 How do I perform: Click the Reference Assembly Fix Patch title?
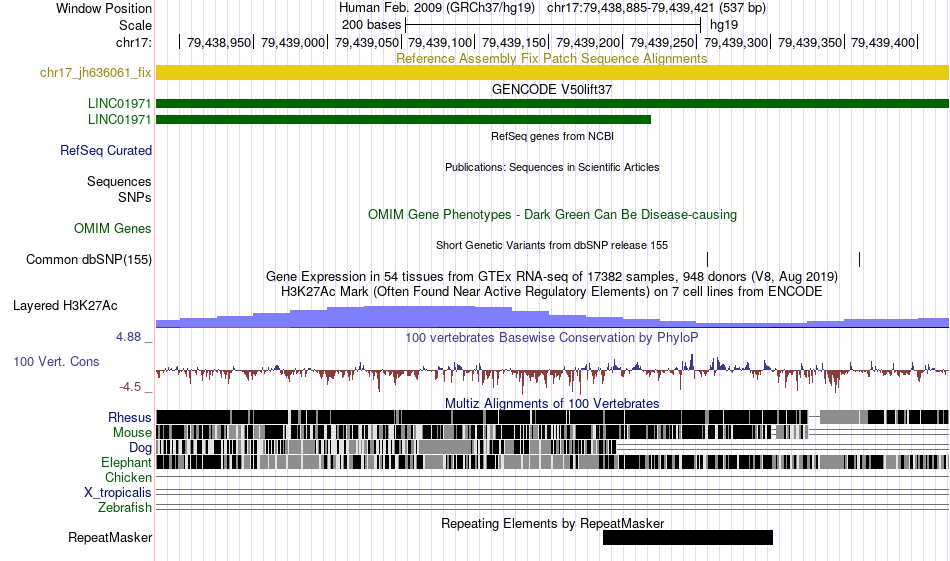[552, 58]
